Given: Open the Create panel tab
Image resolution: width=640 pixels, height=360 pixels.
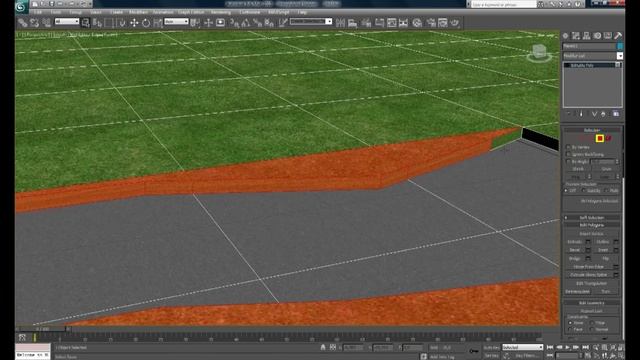Looking at the screenshot, I should pyautogui.click(x=565, y=36).
